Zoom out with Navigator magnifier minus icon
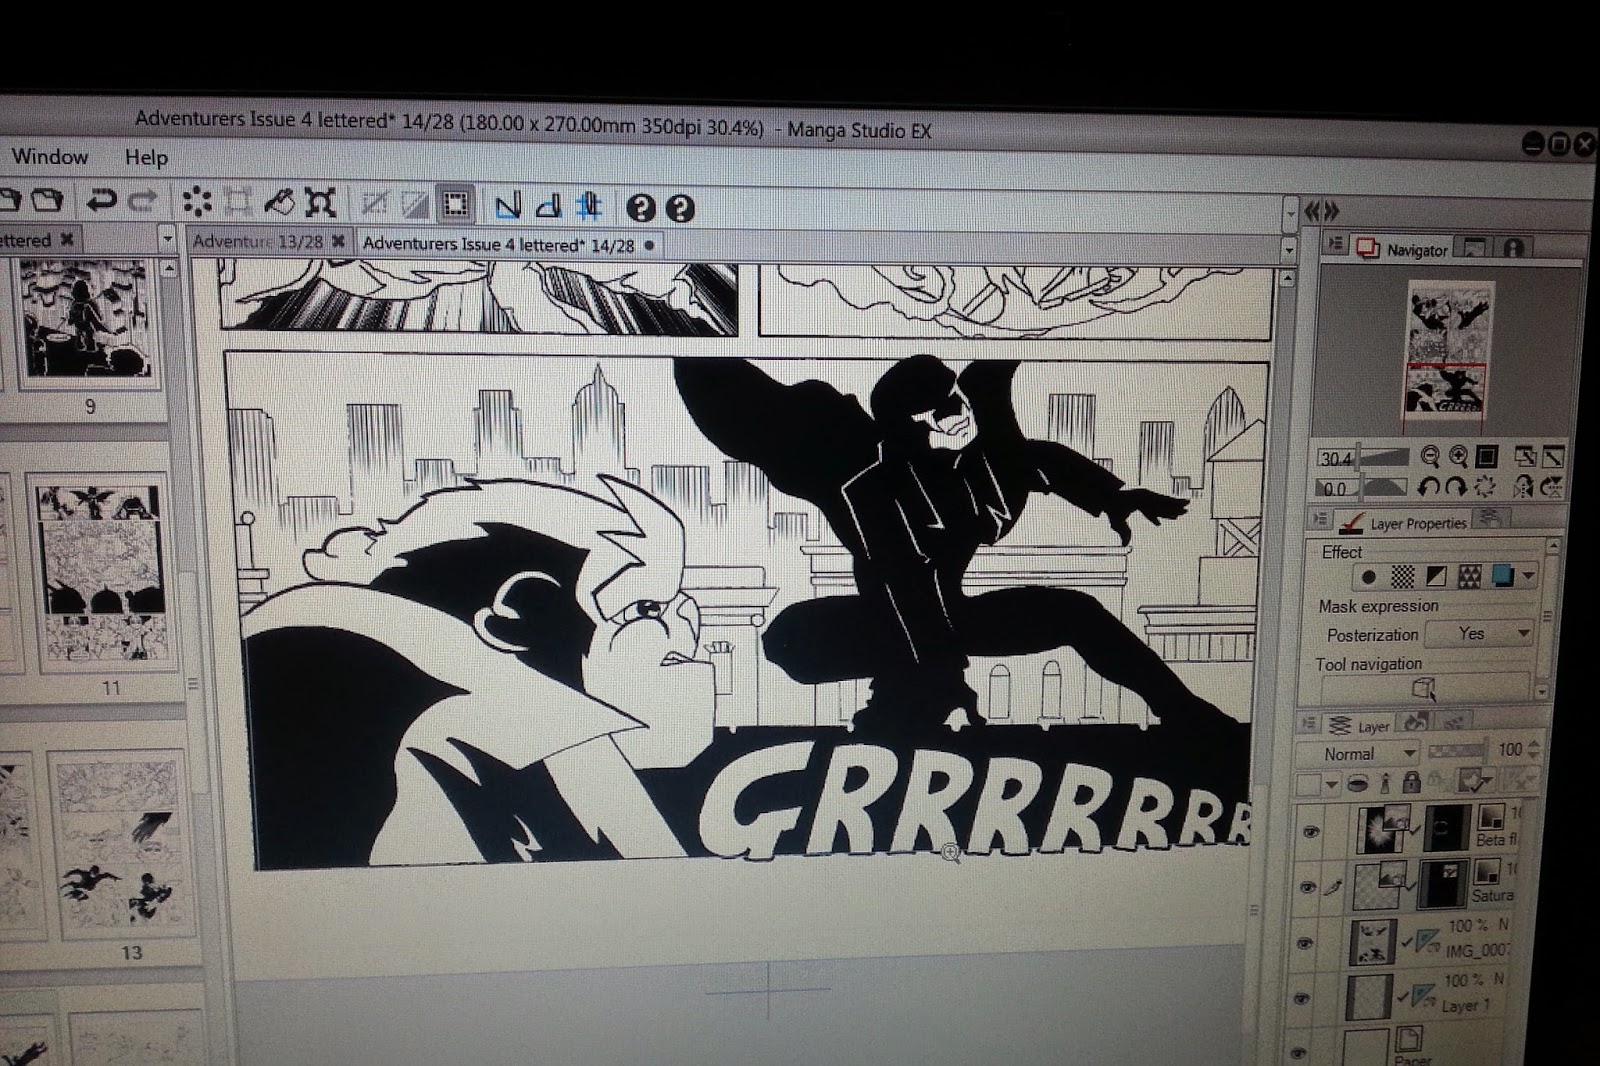Viewport: 1600px width, 1066px height. tap(1430, 457)
